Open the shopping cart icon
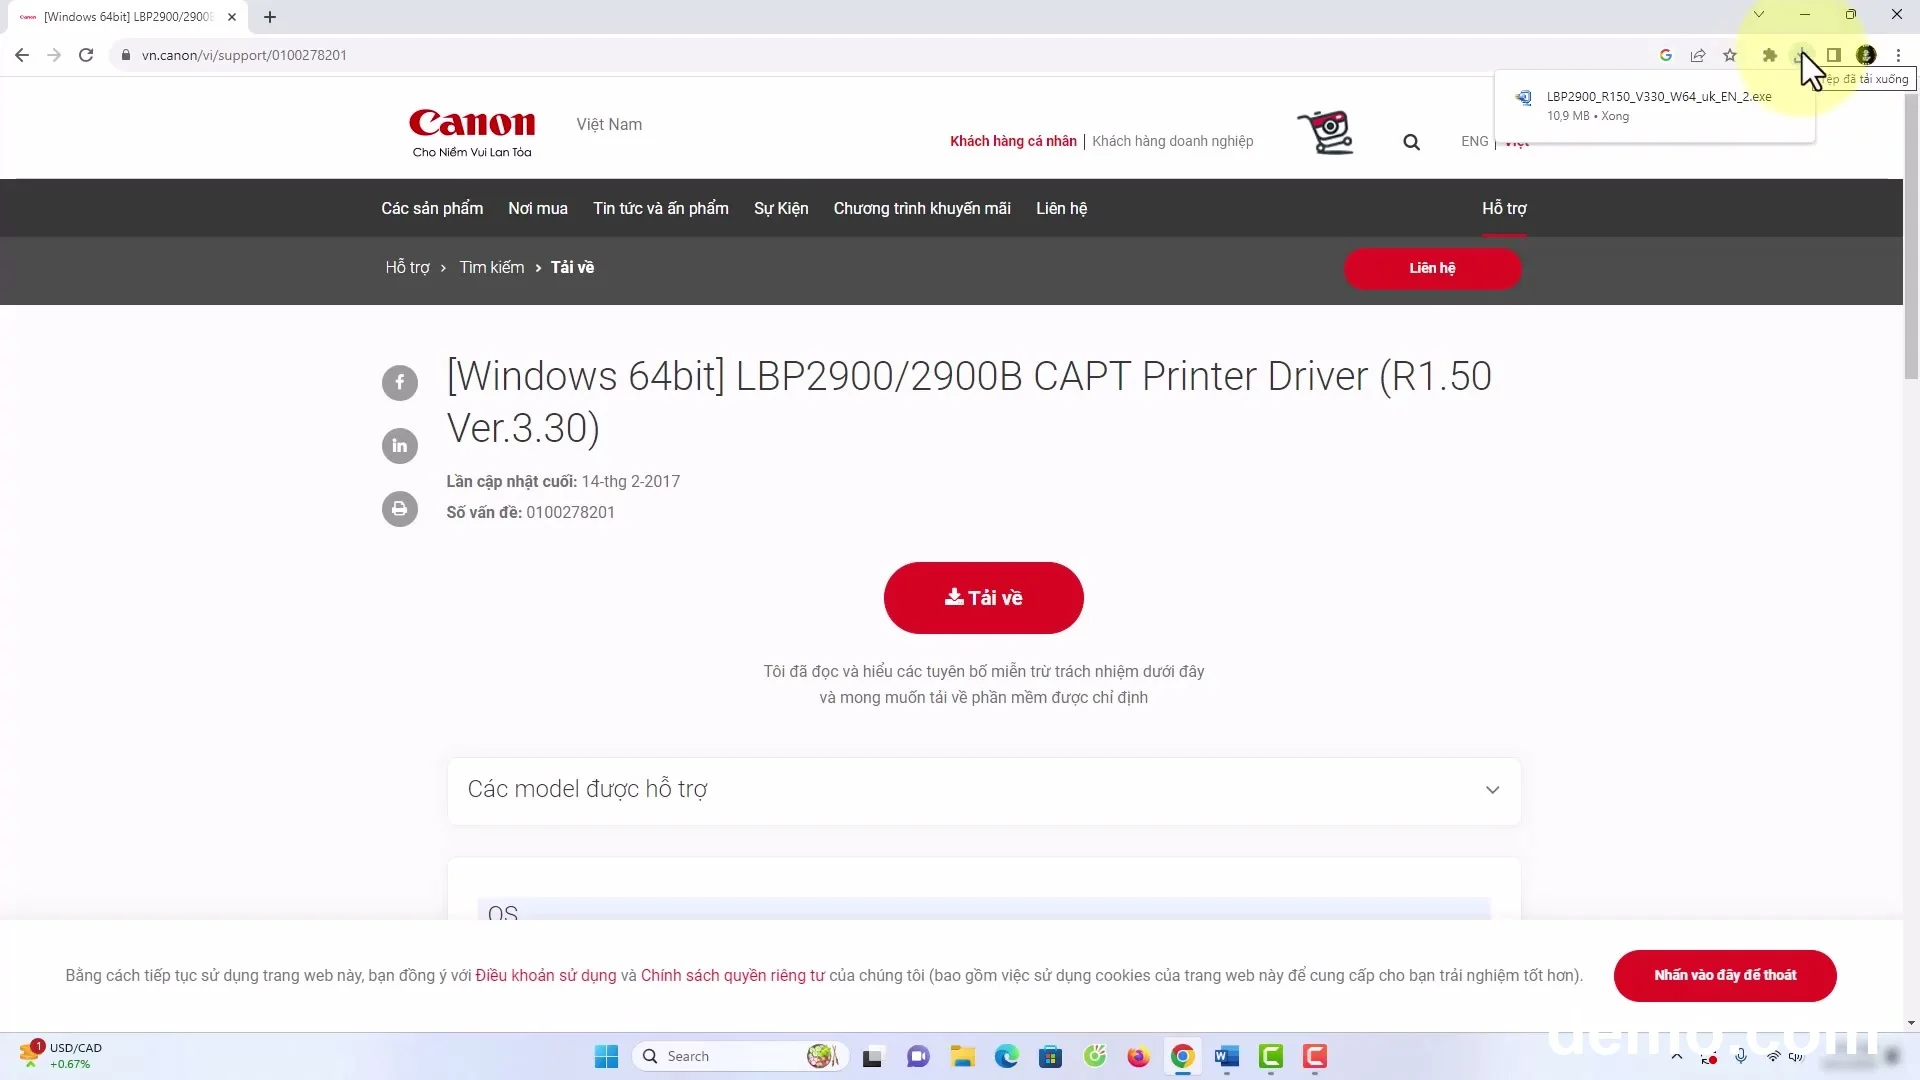Screen dimensions: 1920x1080 (1326, 132)
